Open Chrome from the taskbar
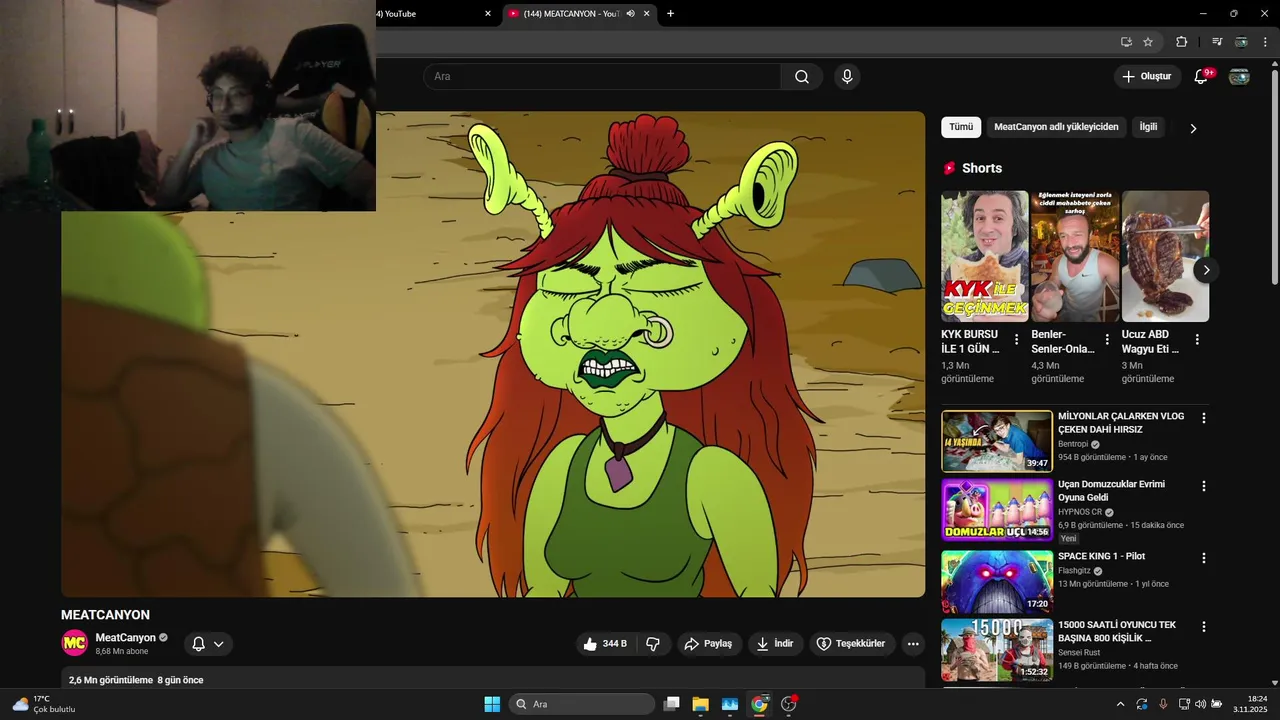This screenshot has width=1280, height=720. coord(759,704)
